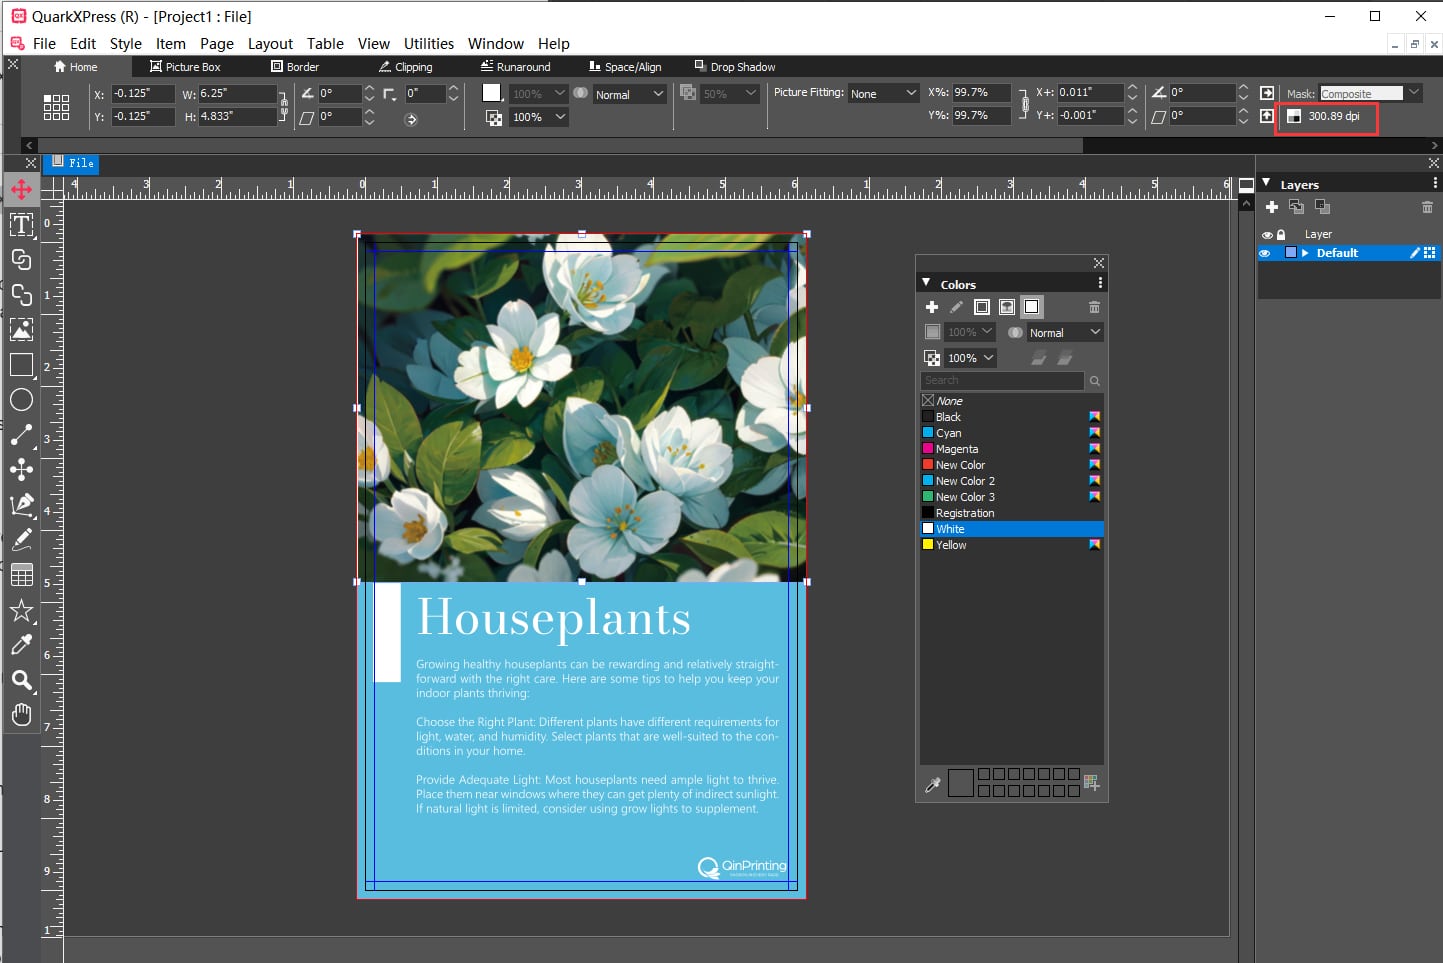Select the Starburst tool
1443x963 pixels.
(21, 610)
